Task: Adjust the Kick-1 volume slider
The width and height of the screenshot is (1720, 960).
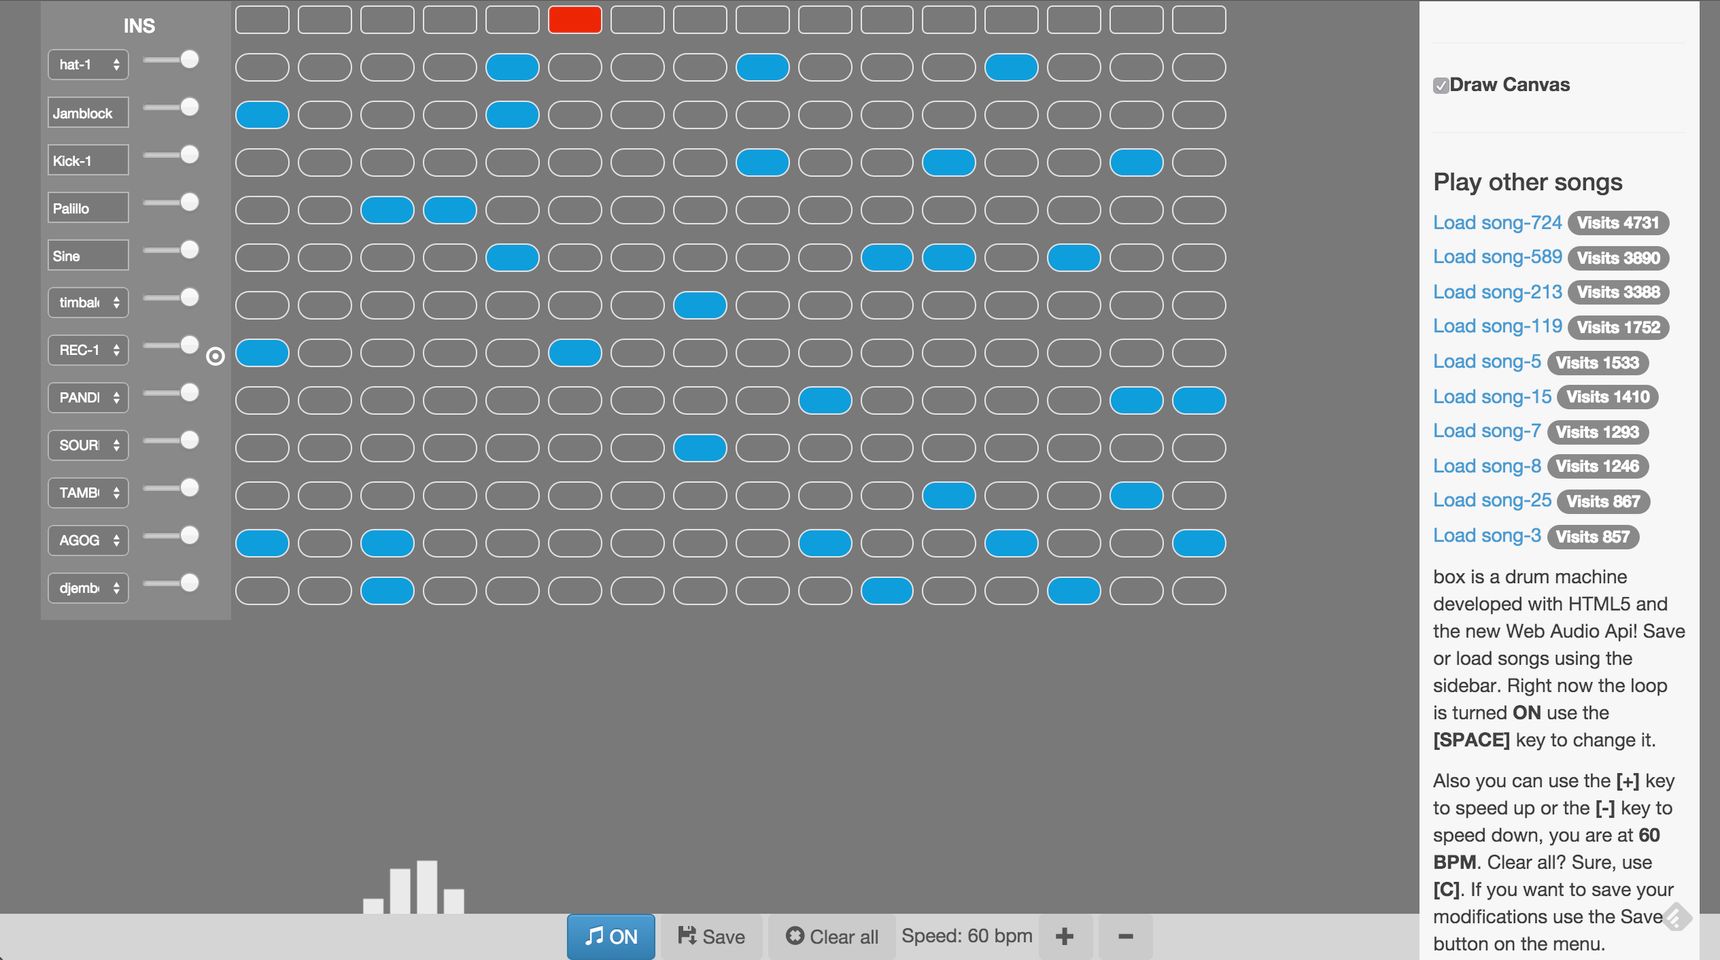Action: tap(171, 155)
